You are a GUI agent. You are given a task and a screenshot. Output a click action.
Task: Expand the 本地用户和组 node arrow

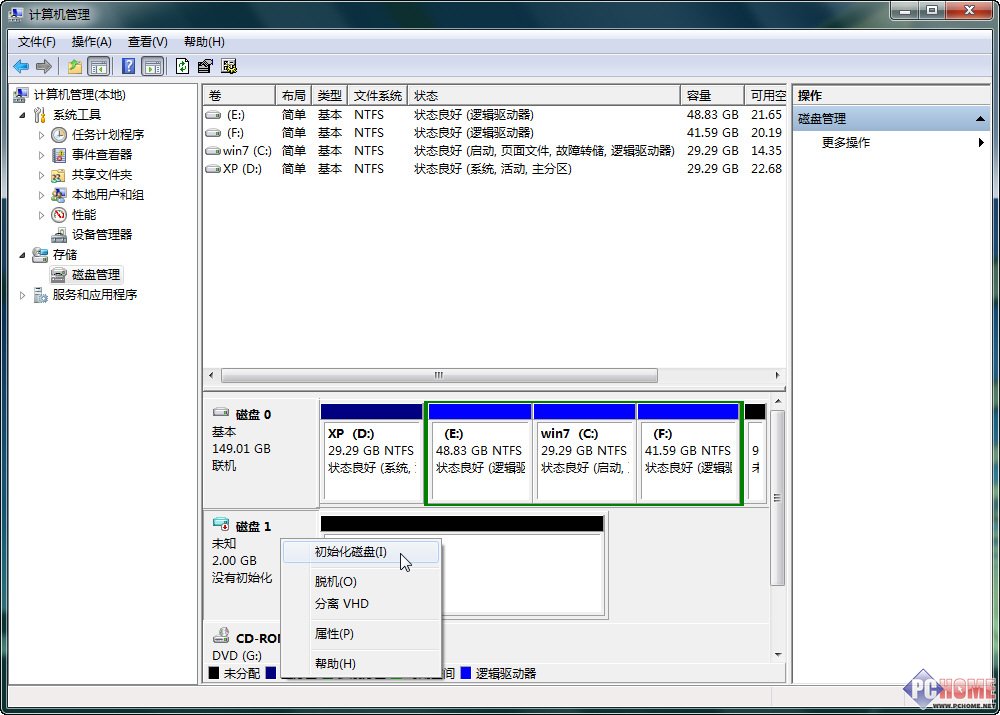point(41,195)
